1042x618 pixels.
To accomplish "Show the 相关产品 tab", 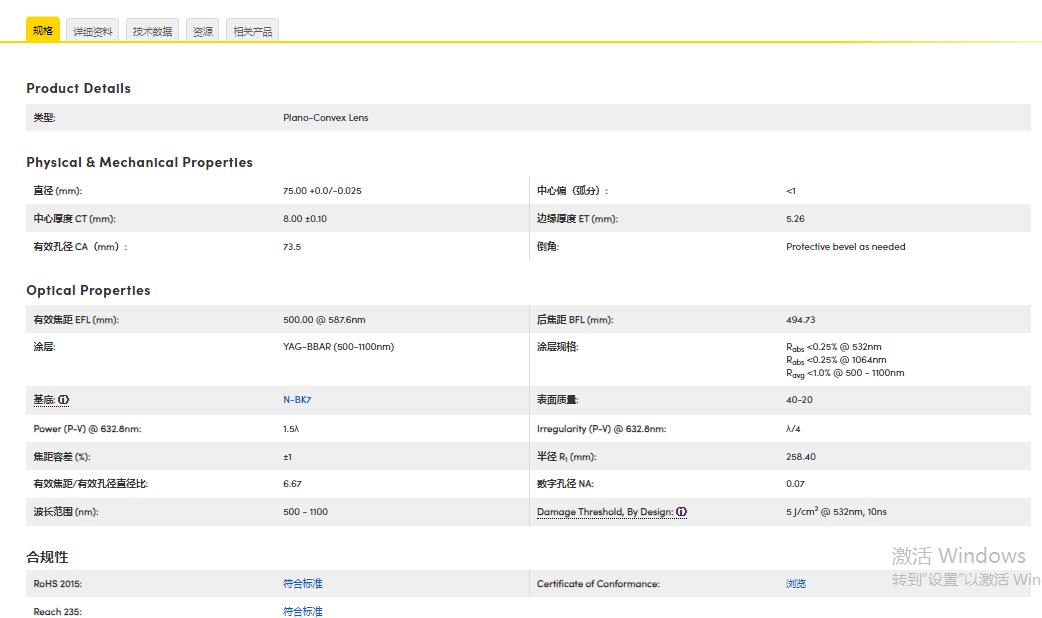I will click(252, 32).
